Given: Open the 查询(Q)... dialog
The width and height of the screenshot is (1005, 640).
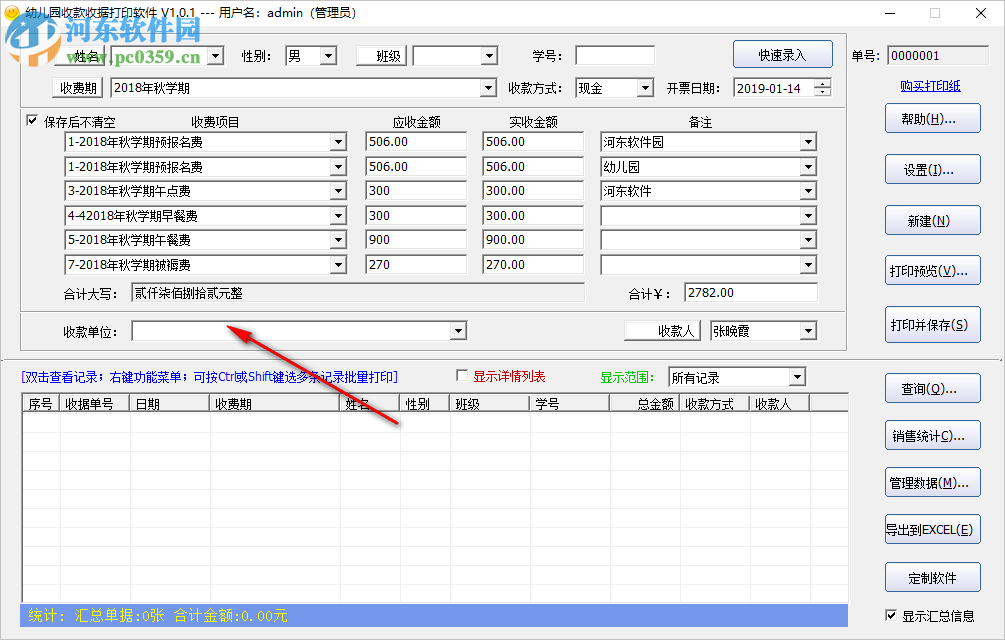Looking at the screenshot, I should tap(933, 389).
